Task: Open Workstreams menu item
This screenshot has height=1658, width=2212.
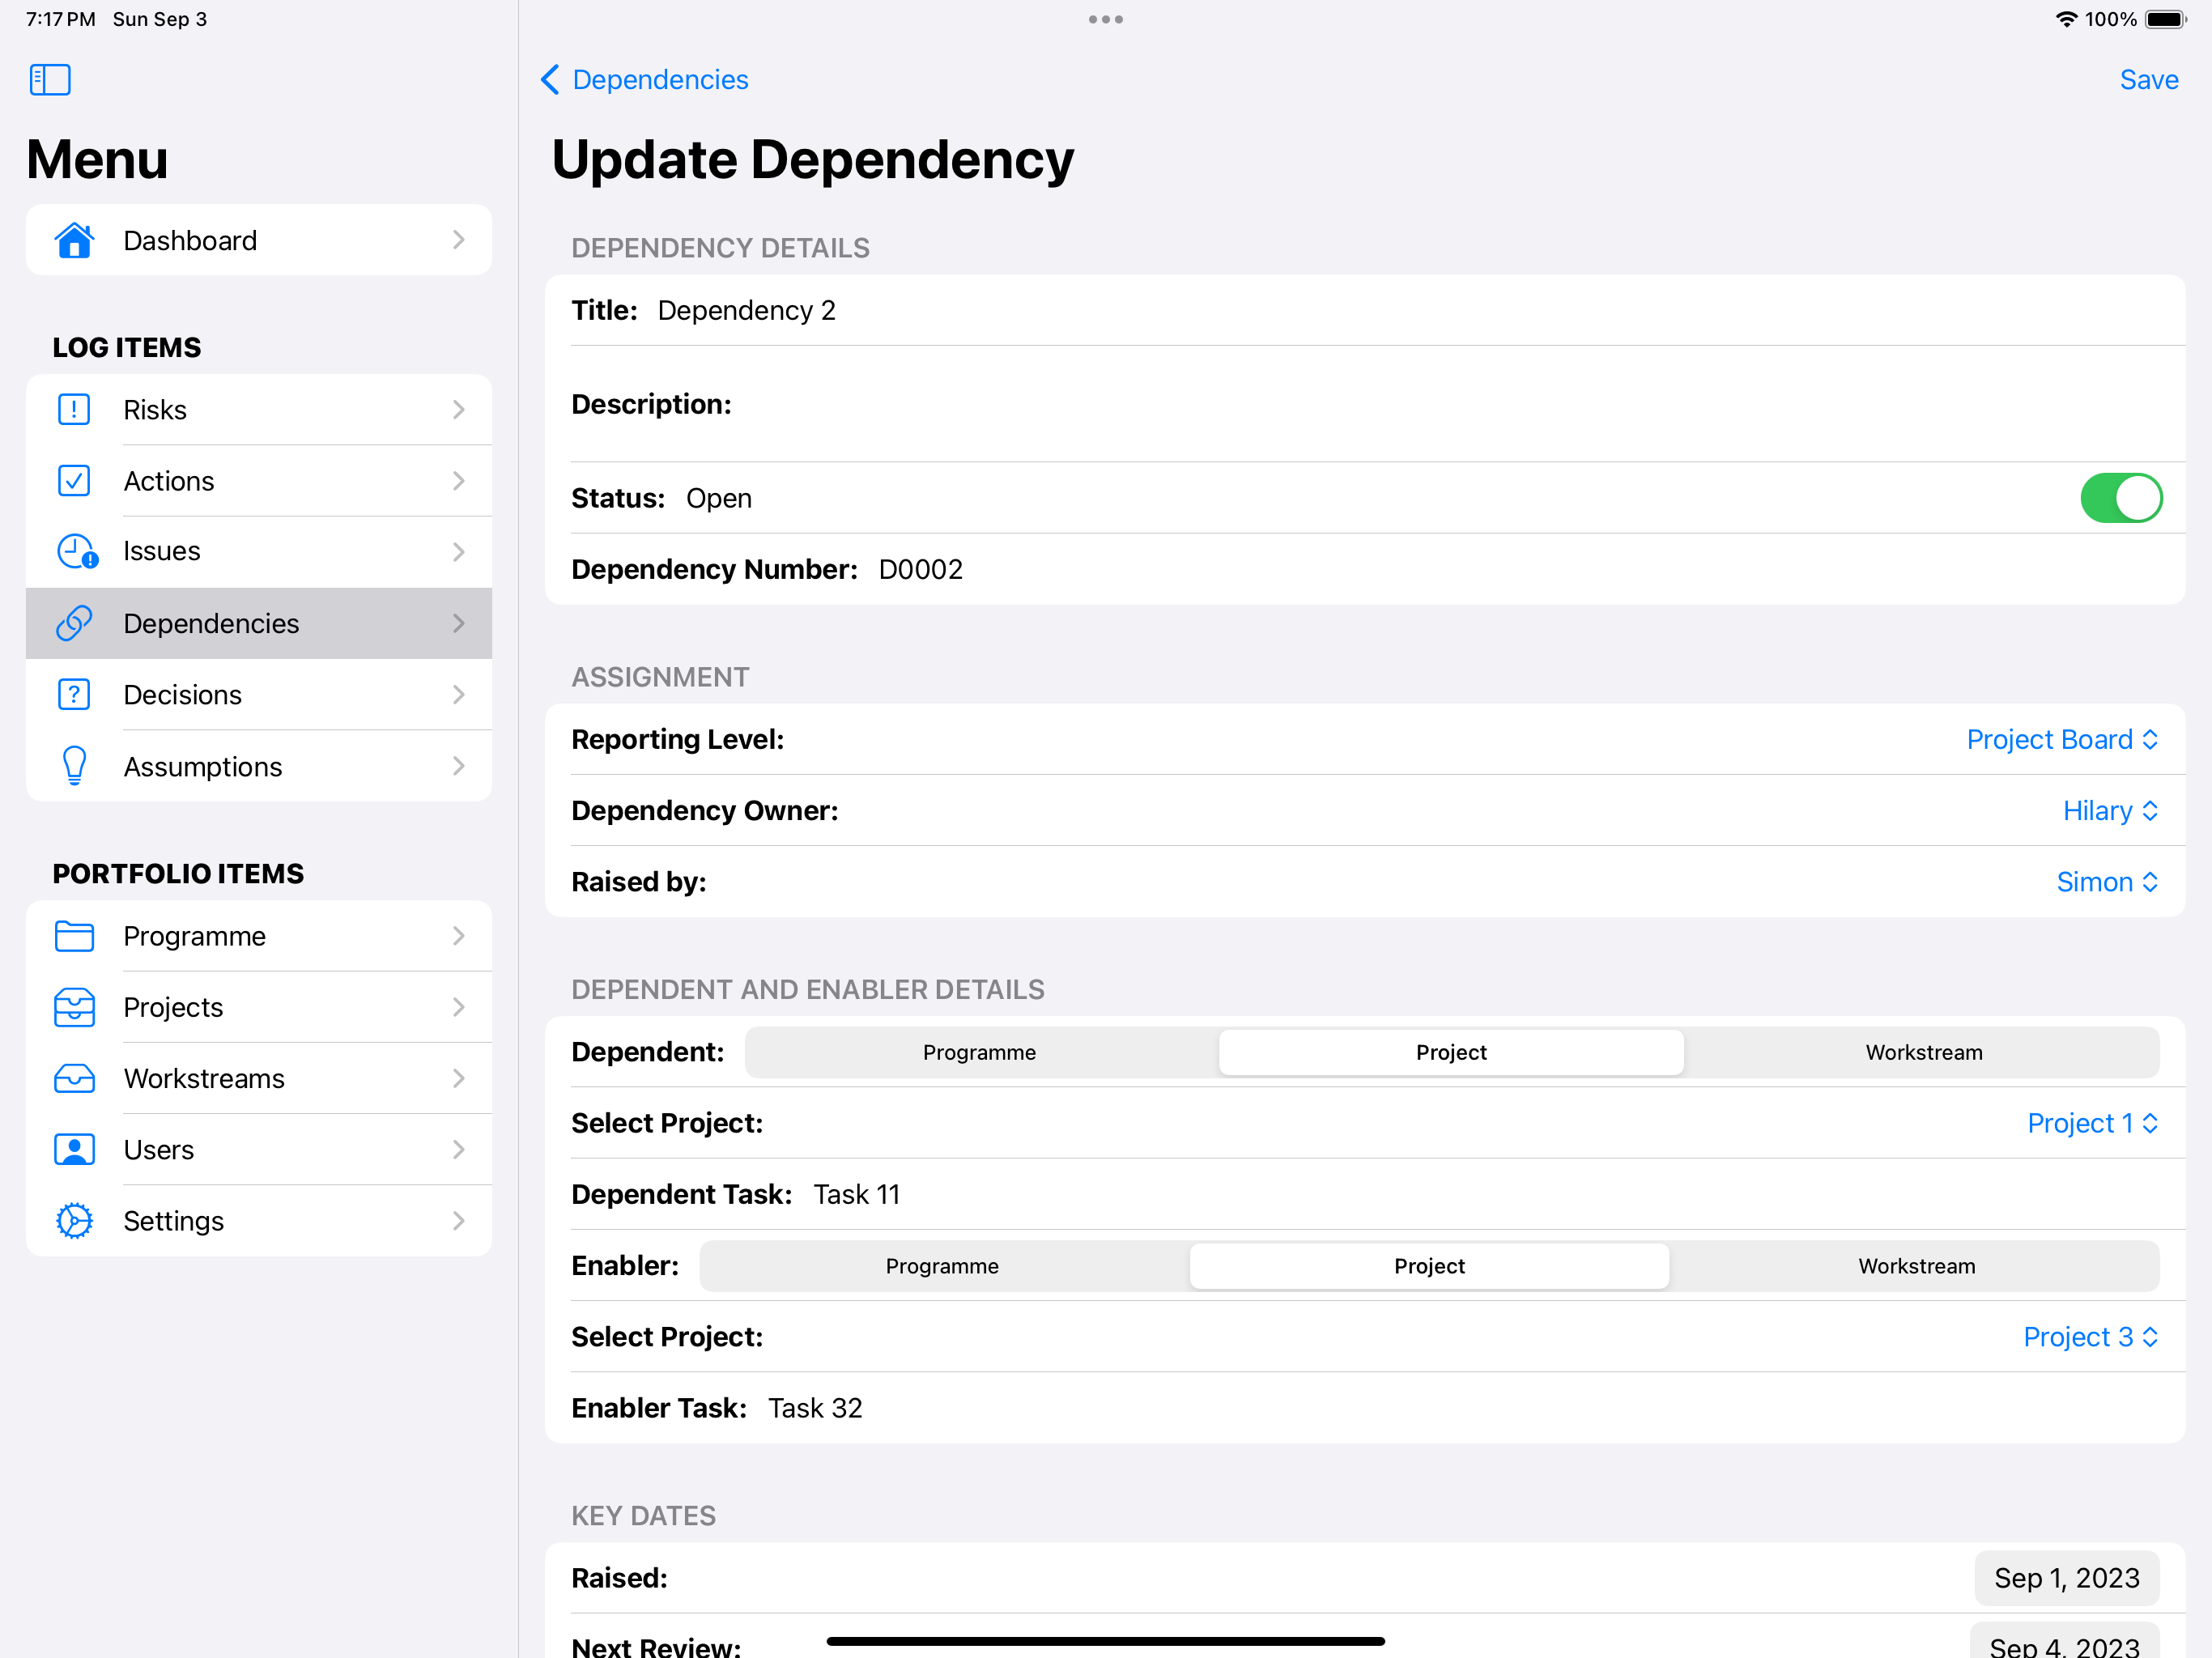Action: tap(259, 1078)
